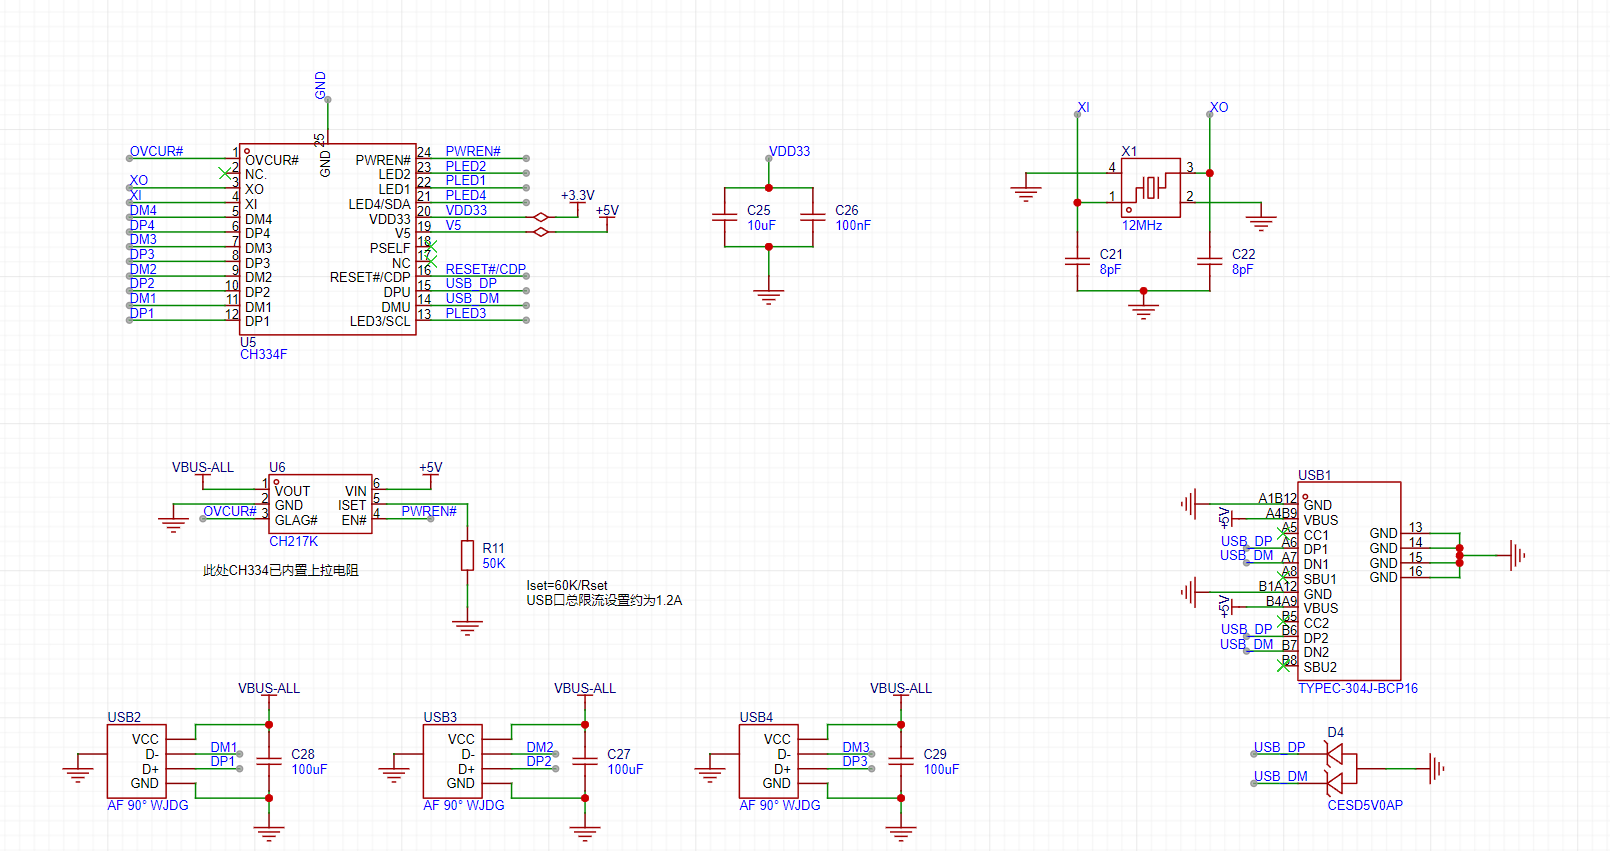Click the SBU1 pin name on USB1
Screen dimensions: 1610x851
pos(1320,579)
